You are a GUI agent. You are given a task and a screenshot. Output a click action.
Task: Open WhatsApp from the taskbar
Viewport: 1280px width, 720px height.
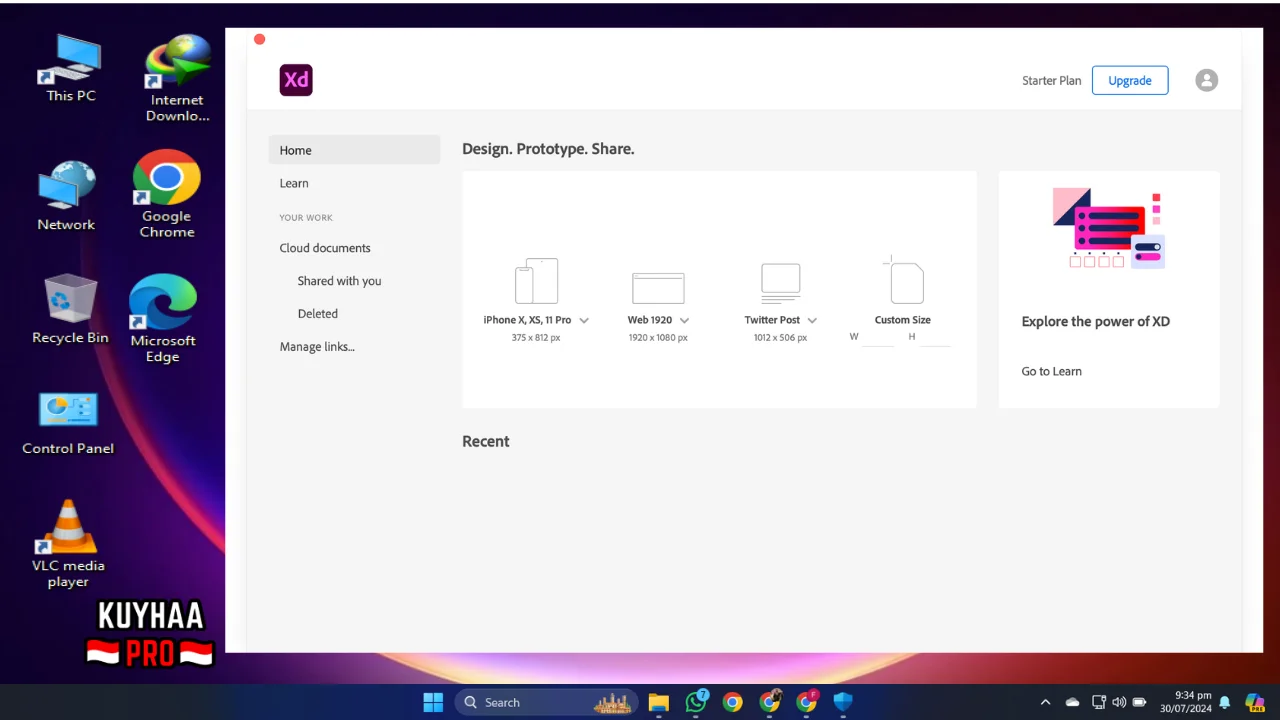click(696, 702)
